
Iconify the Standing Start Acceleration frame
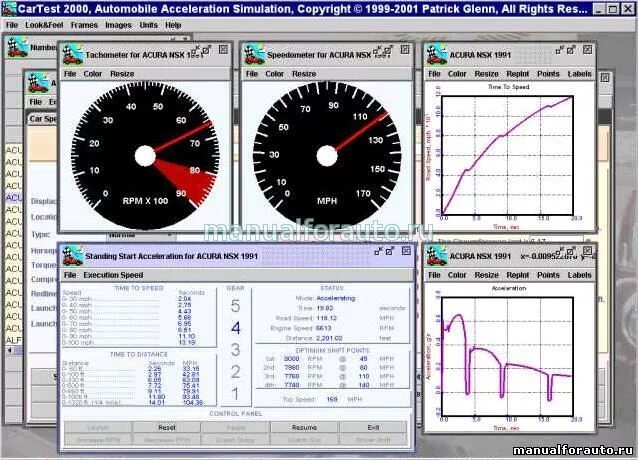coord(379,251)
